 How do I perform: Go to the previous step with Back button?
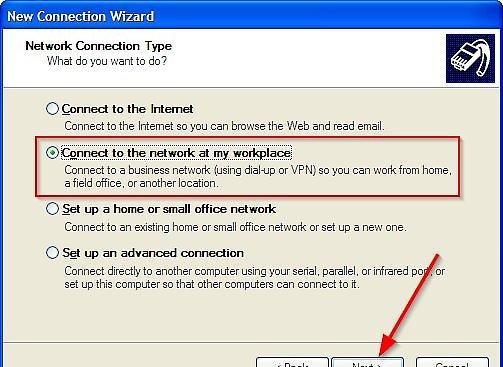pyautogui.click(x=292, y=362)
